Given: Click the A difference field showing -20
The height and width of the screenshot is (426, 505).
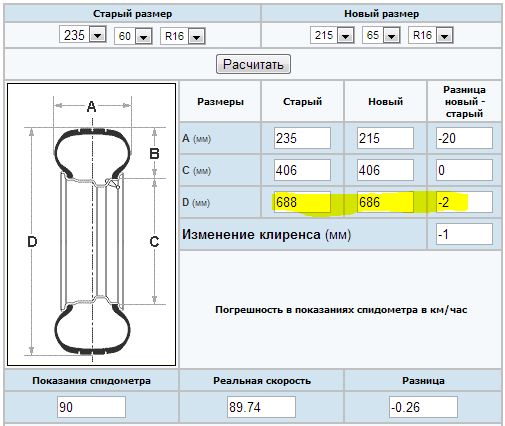Looking at the screenshot, I should [x=464, y=138].
